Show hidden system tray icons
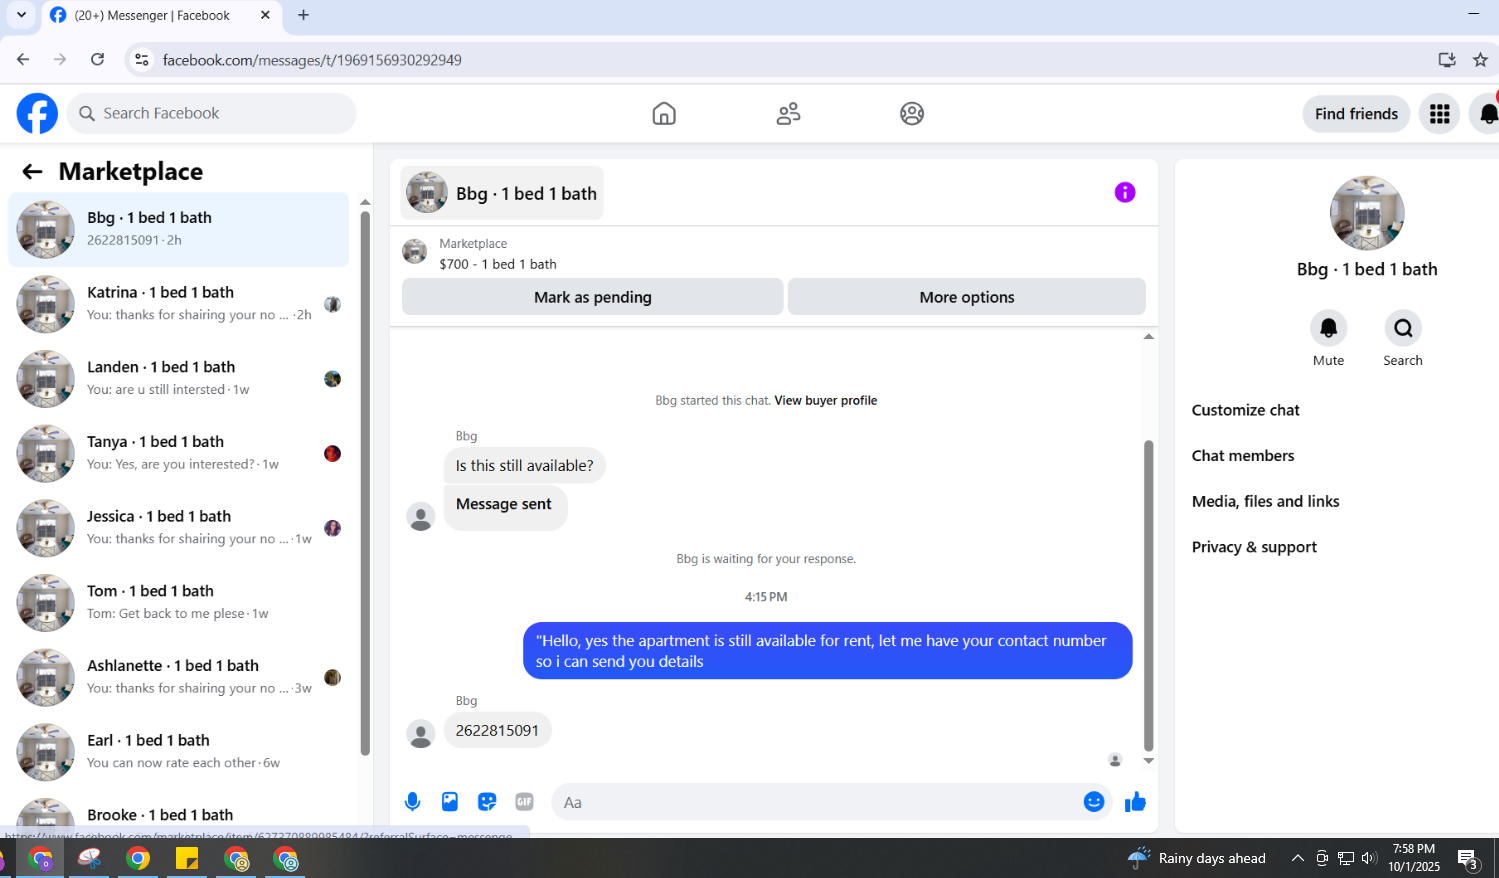The image size is (1499, 878). 1298,858
